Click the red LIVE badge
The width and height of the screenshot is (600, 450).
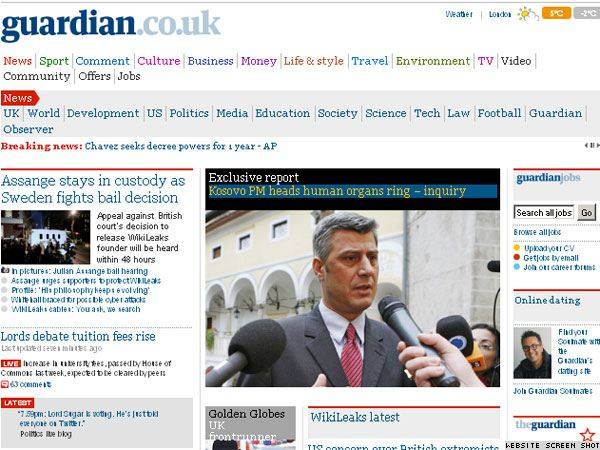(11, 363)
